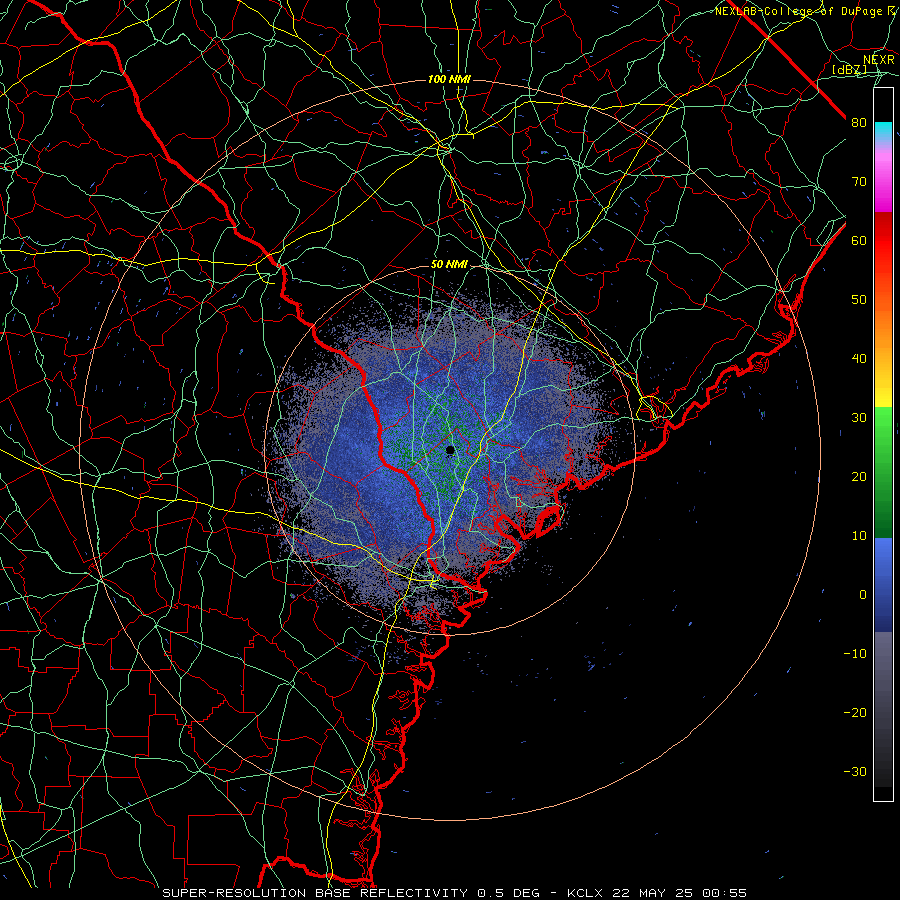
Task: Click the '-20' value on dBZ scale
Action: pyautogui.click(x=855, y=713)
